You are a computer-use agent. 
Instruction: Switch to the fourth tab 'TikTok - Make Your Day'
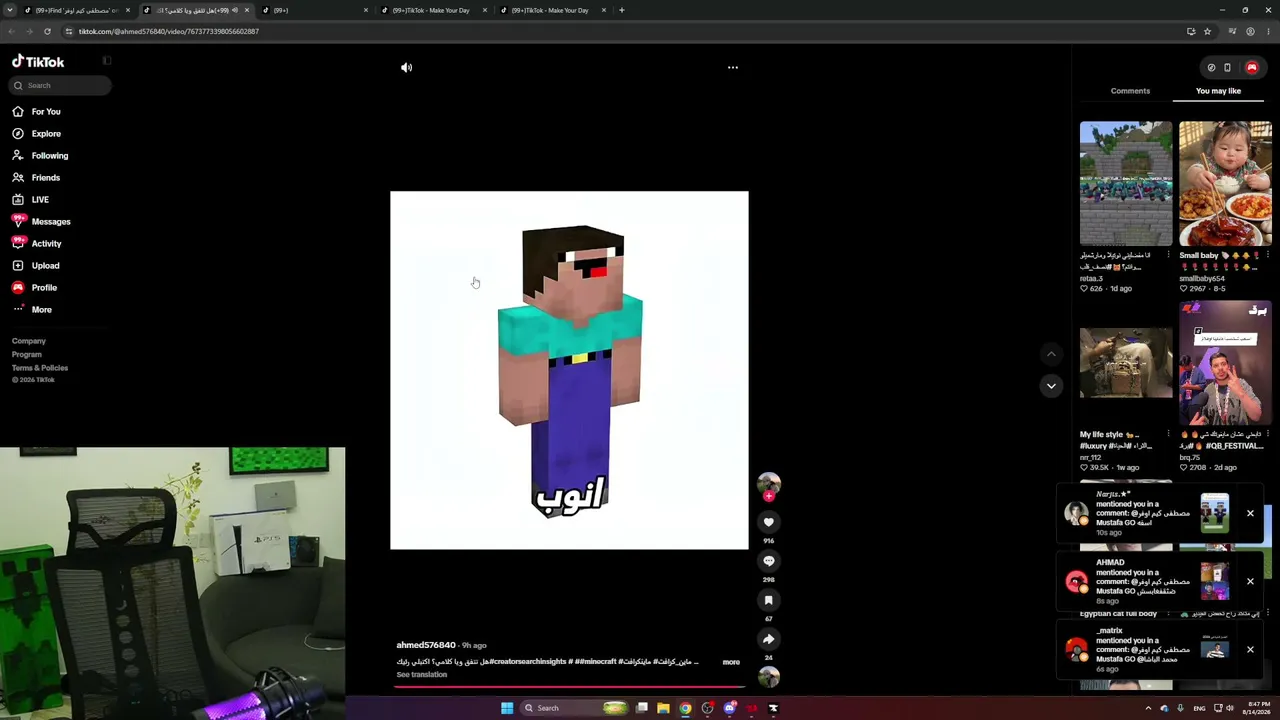pos(431,10)
